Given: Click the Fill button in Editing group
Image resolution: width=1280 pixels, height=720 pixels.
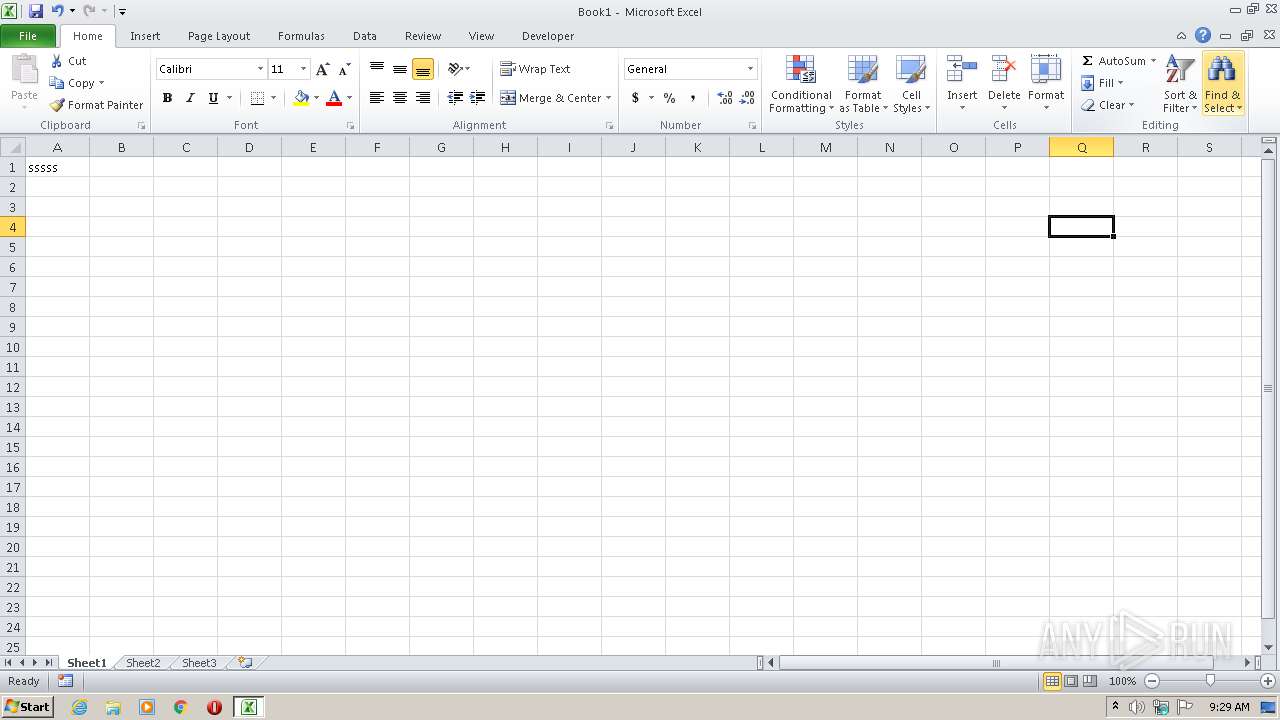Looking at the screenshot, I should [1101, 83].
